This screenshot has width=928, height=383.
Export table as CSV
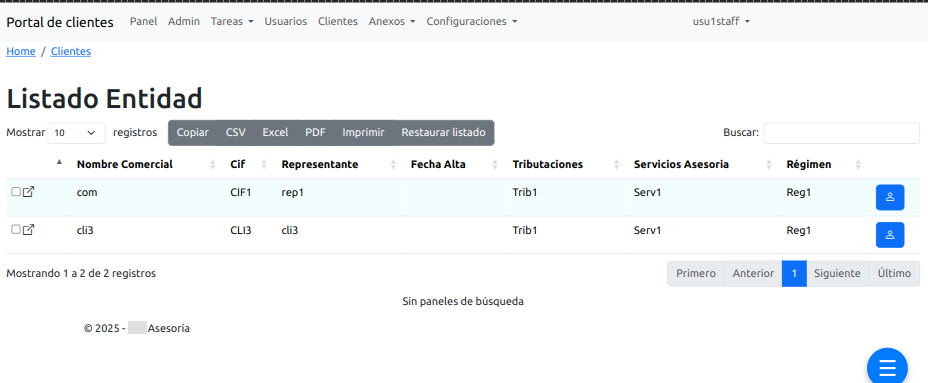[236, 133]
